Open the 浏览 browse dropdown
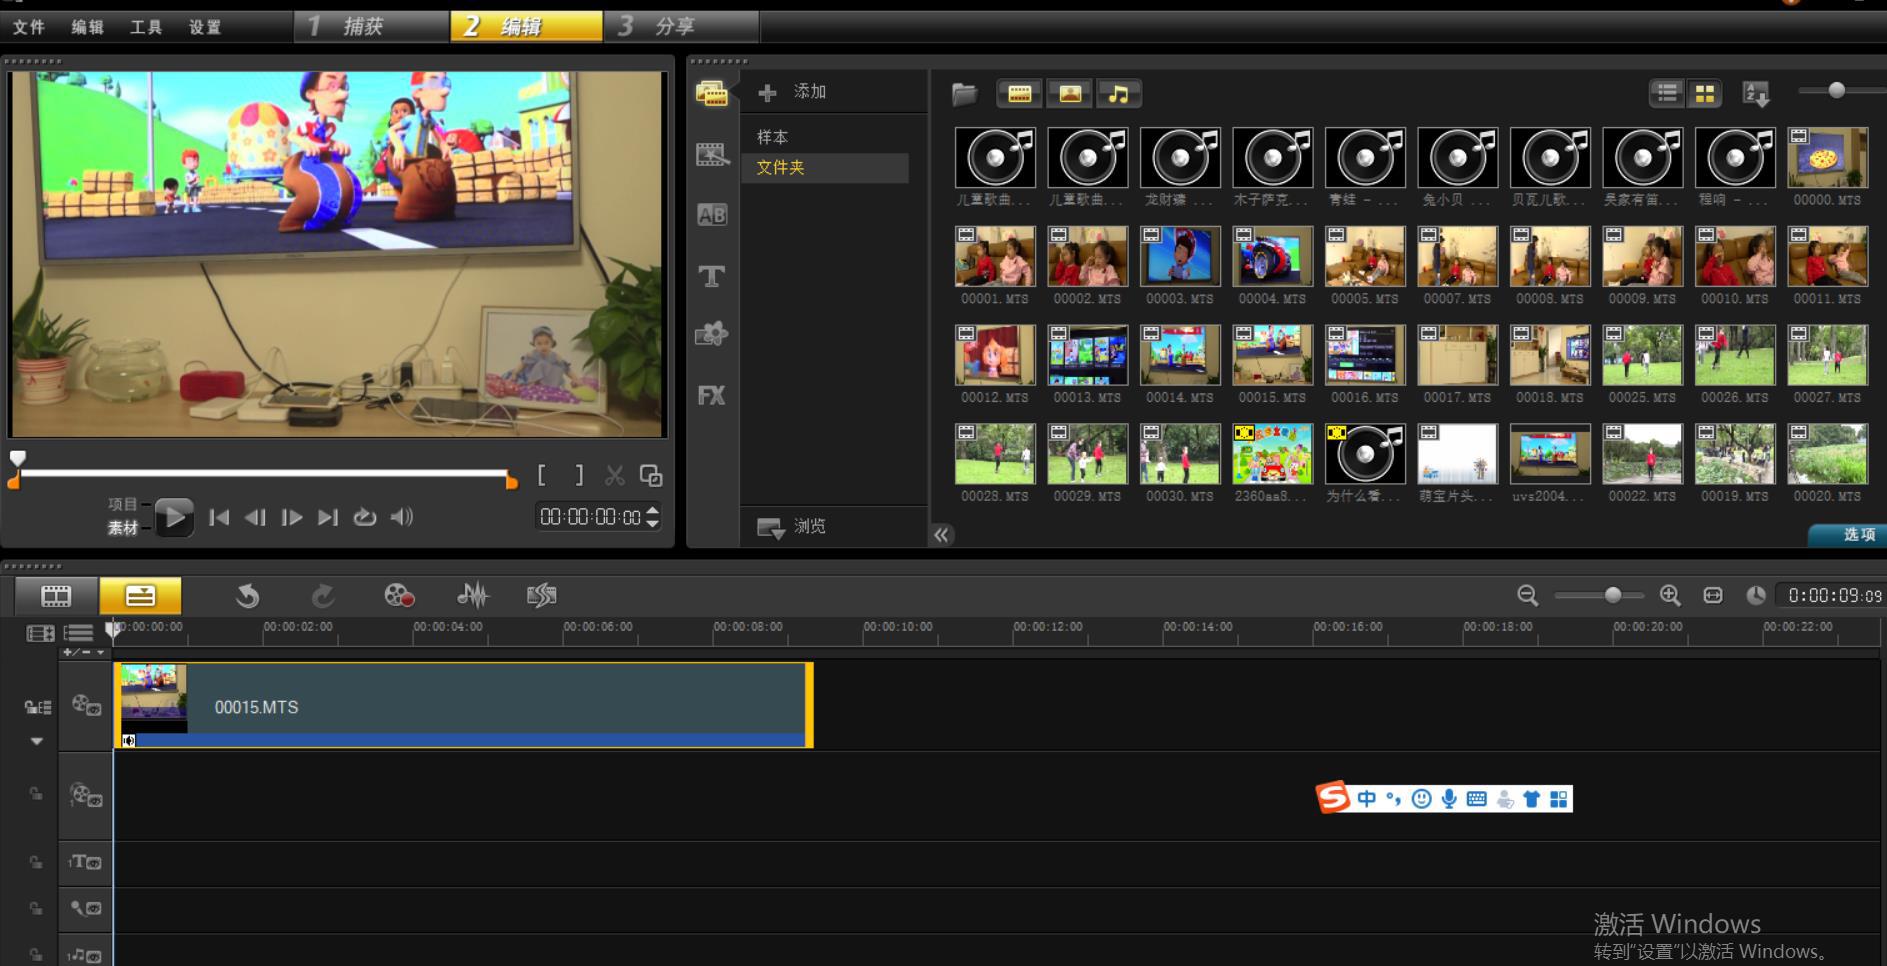Viewport: 1887px width, 966px height. 792,527
